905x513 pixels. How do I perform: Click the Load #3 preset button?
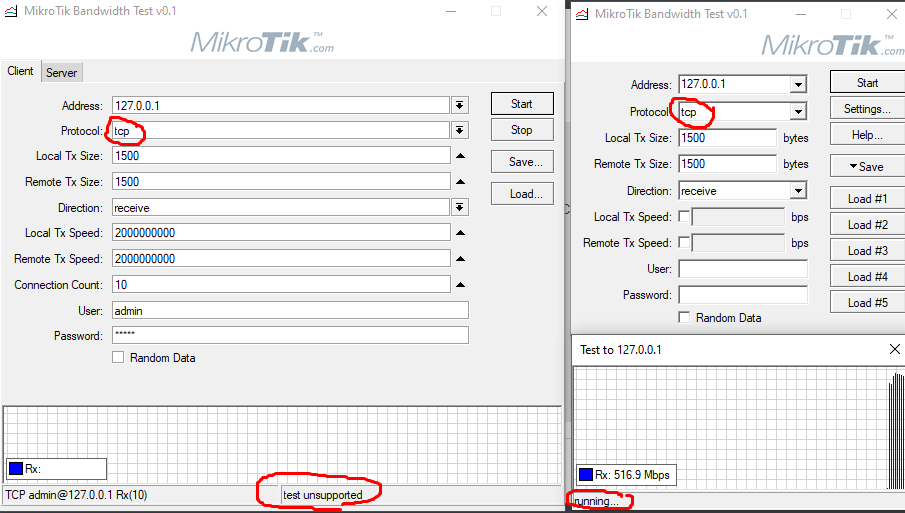[x=867, y=250]
